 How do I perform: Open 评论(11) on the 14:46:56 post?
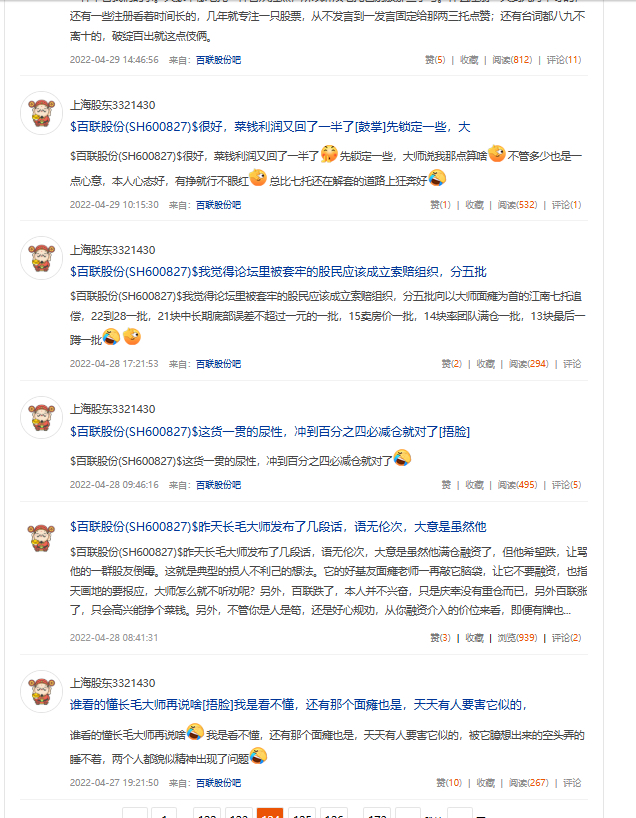point(563,60)
